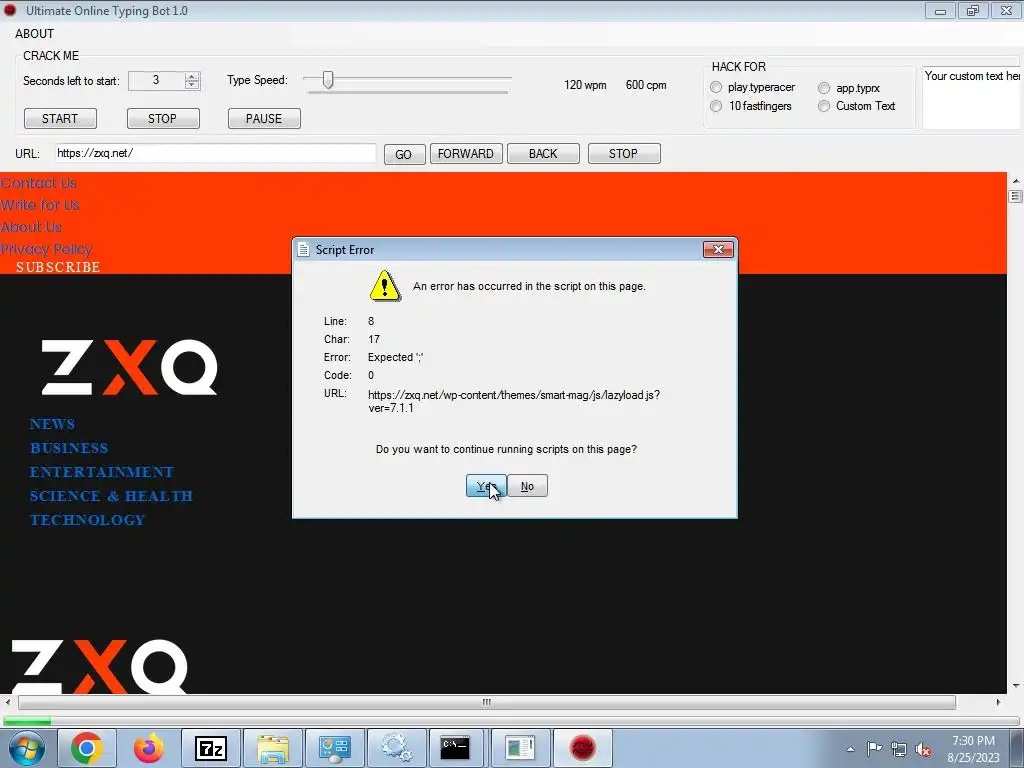This screenshot has width=1024, height=768.
Task: Click No to stop running scripts
Action: [527, 486]
